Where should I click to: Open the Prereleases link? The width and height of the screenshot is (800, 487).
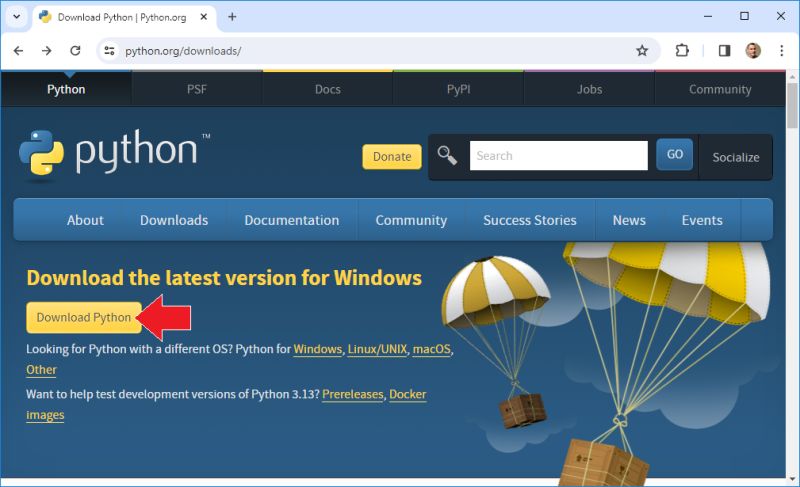click(x=353, y=394)
